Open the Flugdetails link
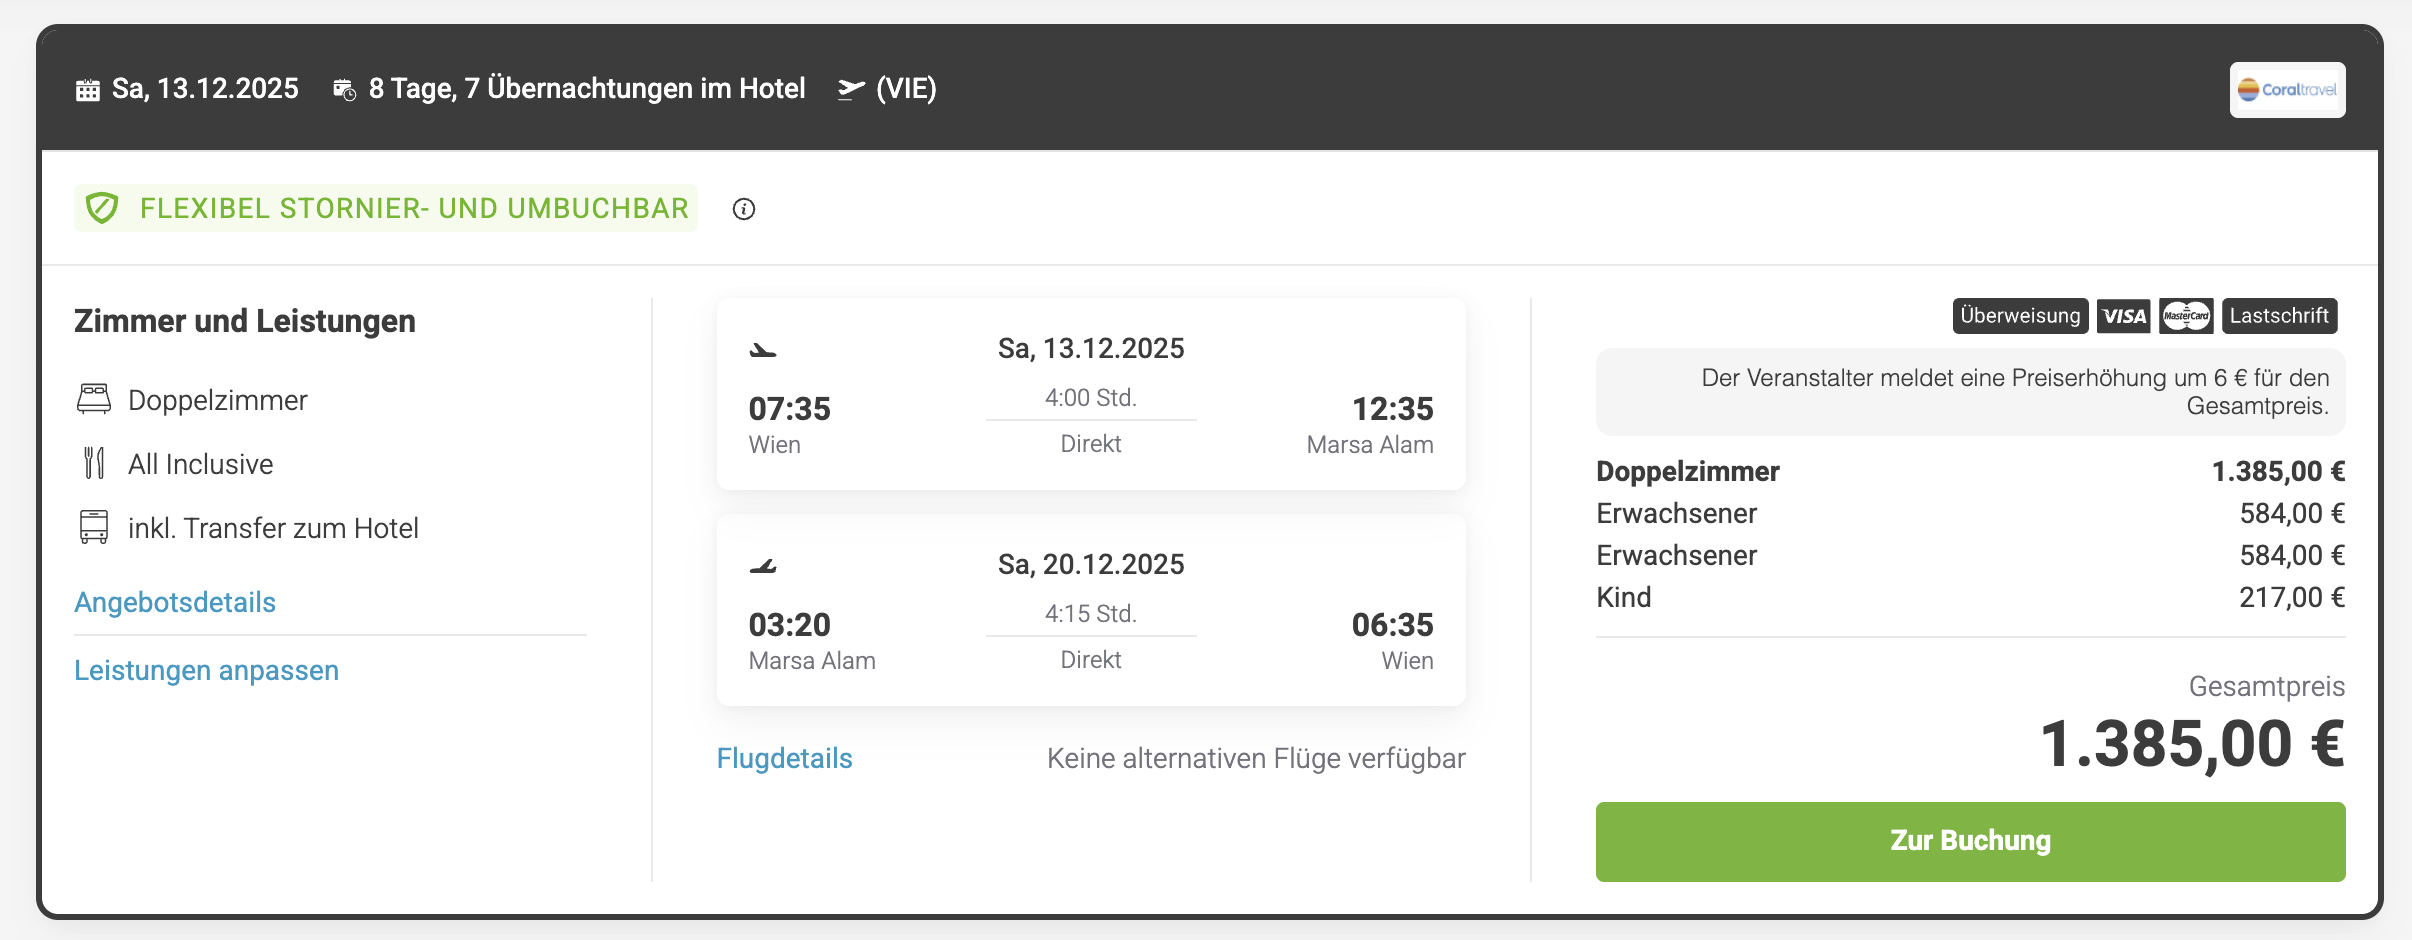 784,758
